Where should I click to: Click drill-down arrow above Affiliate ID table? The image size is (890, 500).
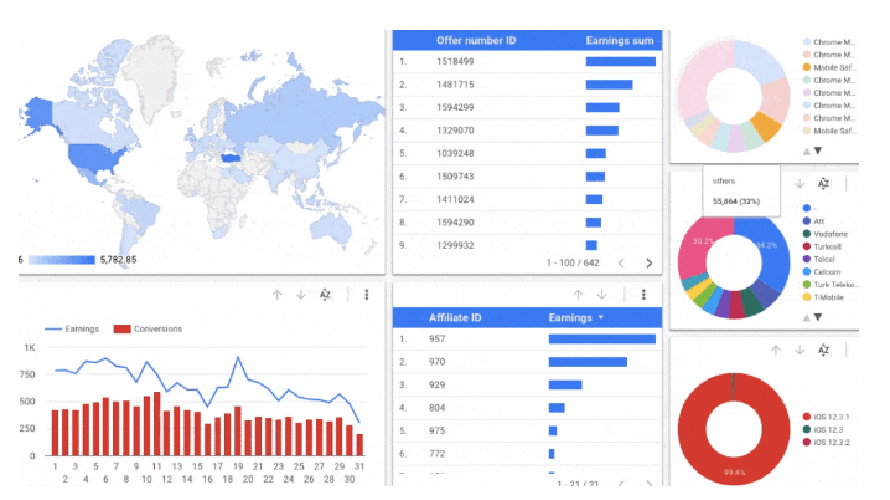click(x=602, y=295)
